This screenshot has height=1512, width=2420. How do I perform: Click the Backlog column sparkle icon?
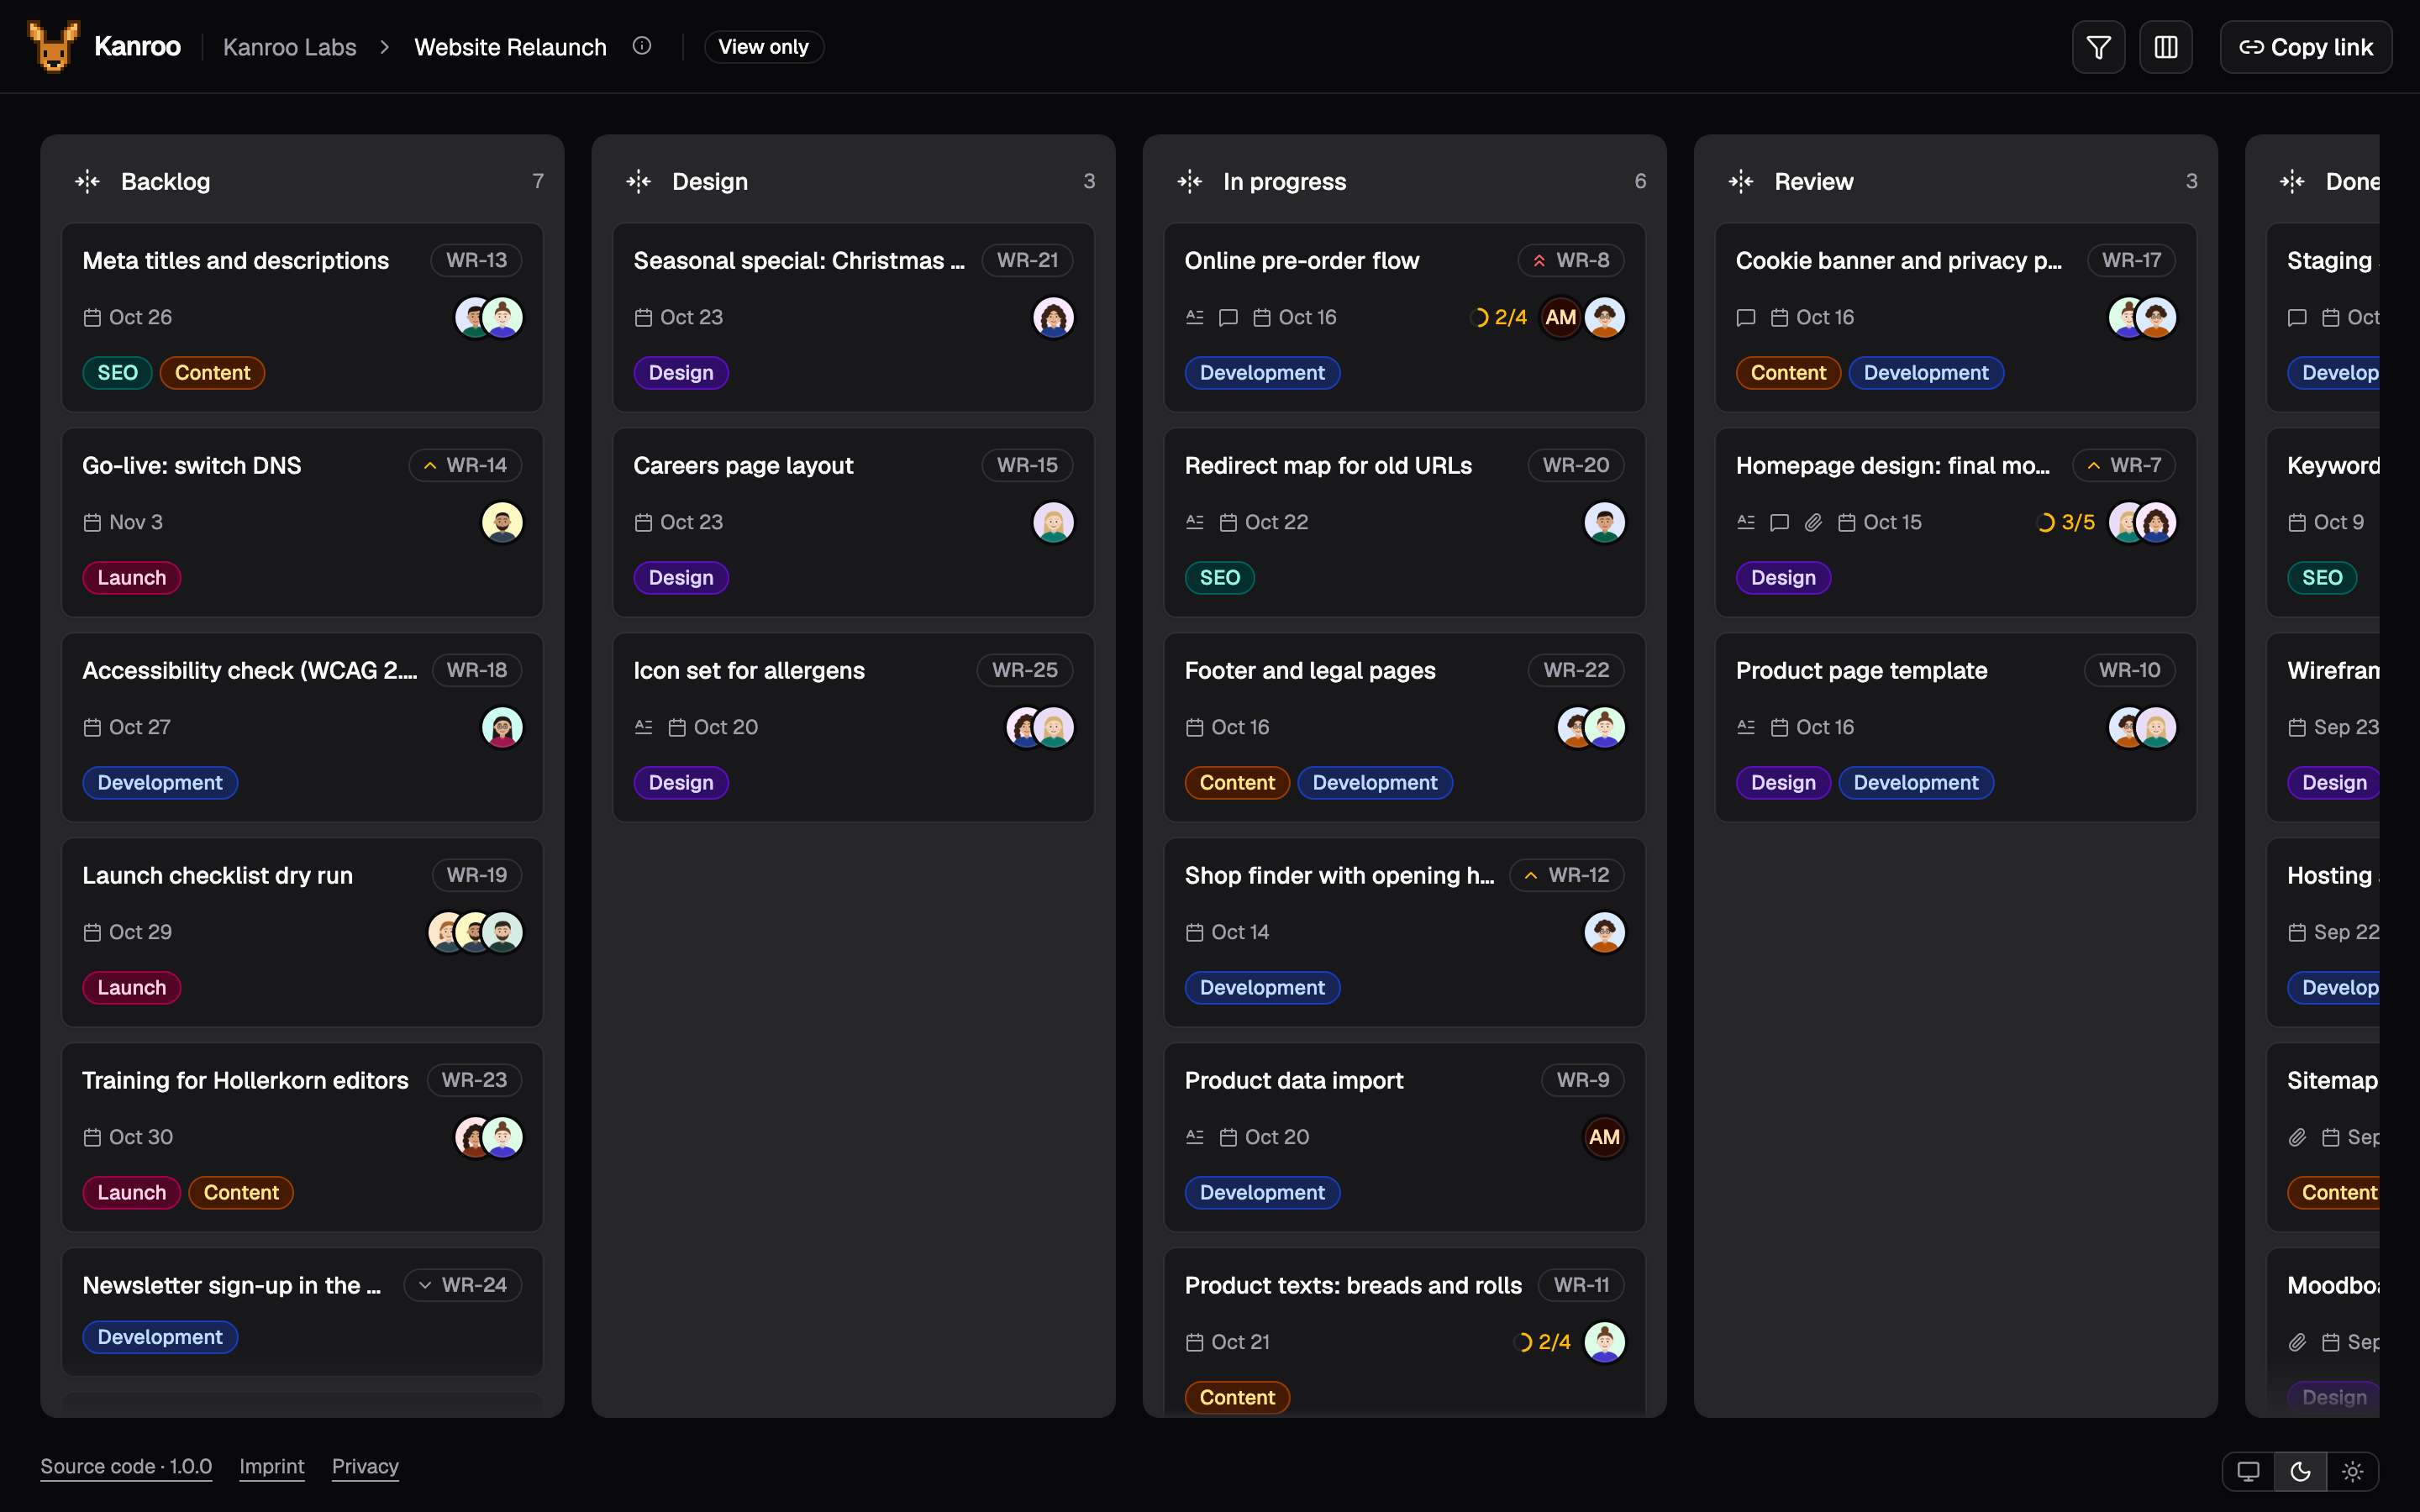coord(88,181)
